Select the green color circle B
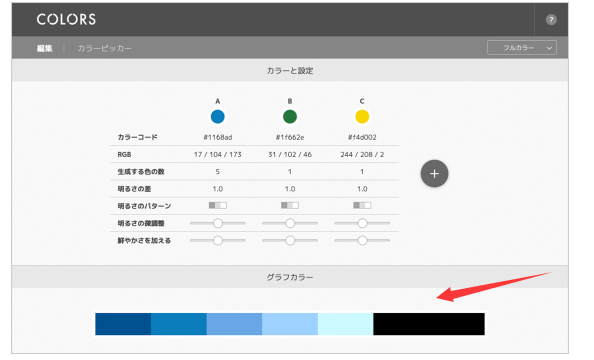Image resolution: width=594 pixels, height=360 pixels. 290,117
